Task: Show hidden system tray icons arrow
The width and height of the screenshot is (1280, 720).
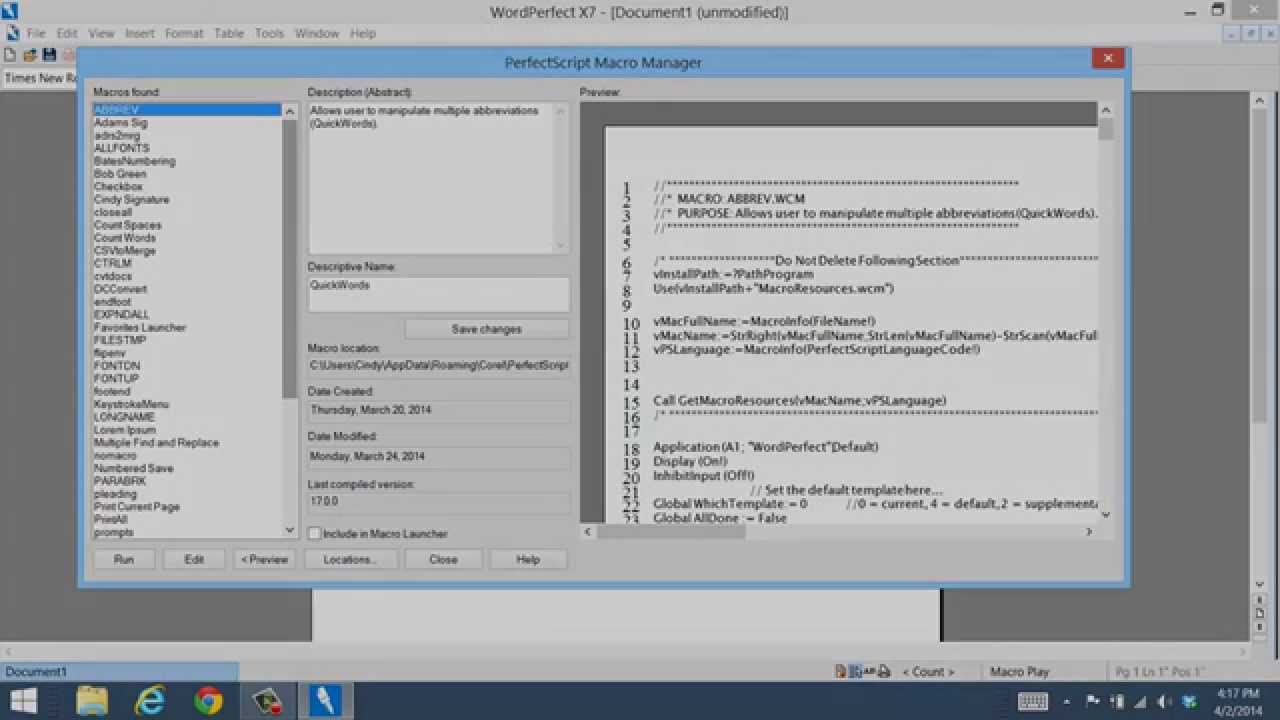Action: pyautogui.click(x=1069, y=701)
